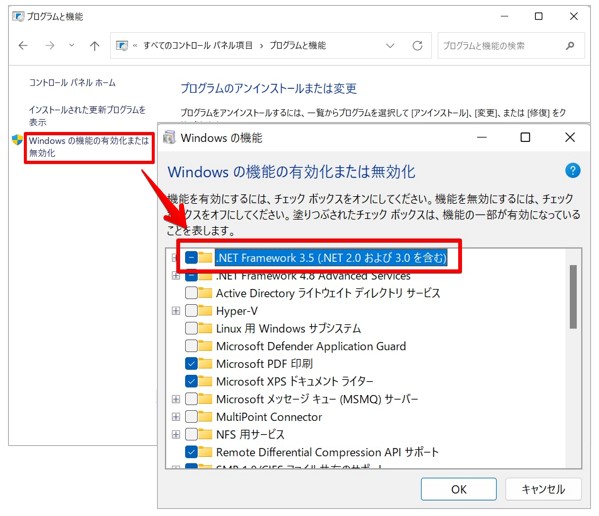The height and width of the screenshot is (516, 599).
Task: Click the control panel icon in the address bar
Action: pyautogui.click(x=122, y=46)
